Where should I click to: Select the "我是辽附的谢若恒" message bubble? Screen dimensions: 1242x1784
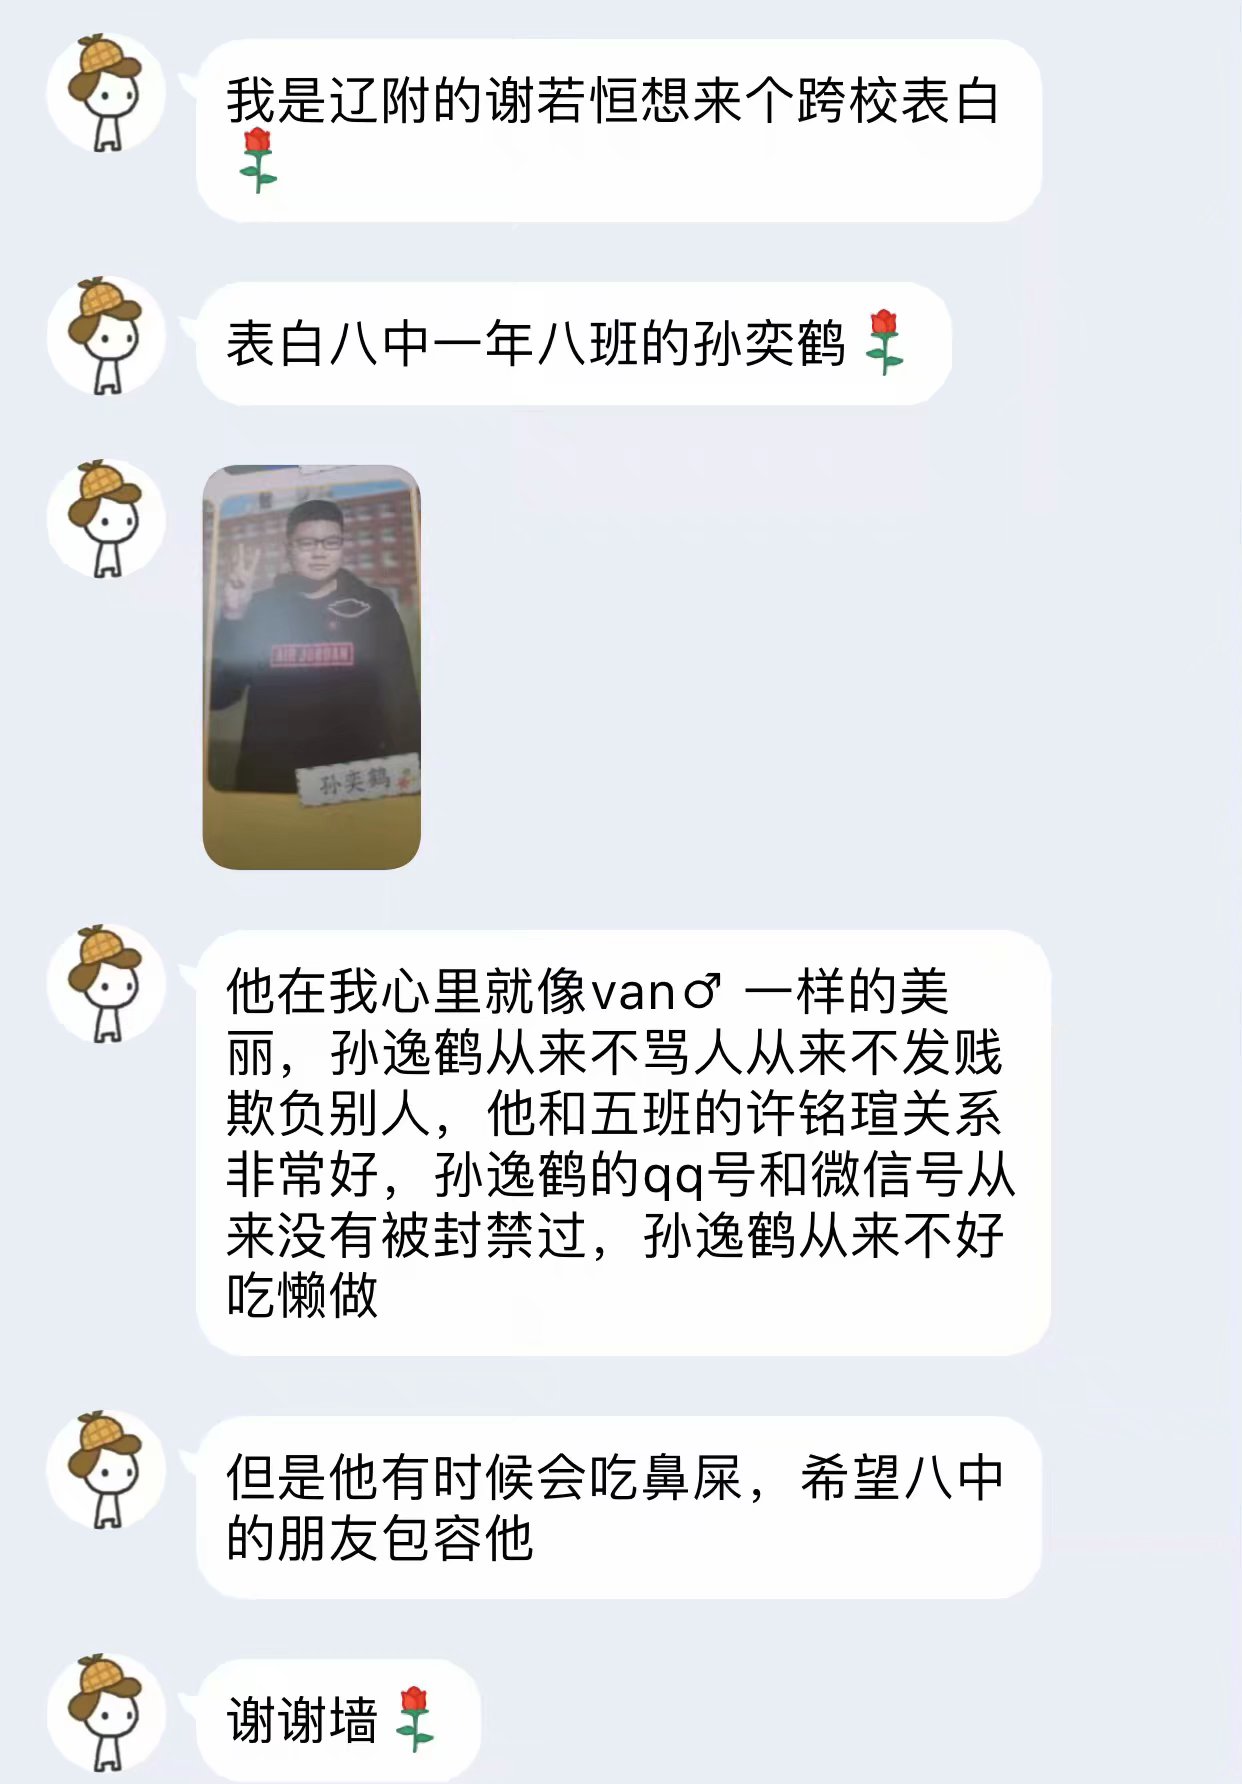(x=619, y=130)
